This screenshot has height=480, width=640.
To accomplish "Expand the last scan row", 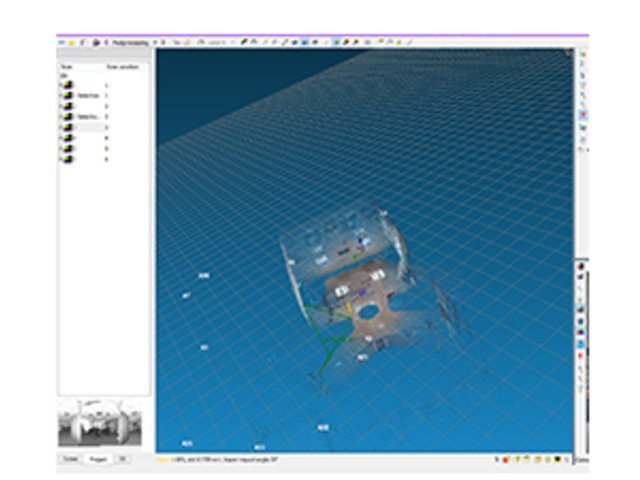I will tap(61, 159).
